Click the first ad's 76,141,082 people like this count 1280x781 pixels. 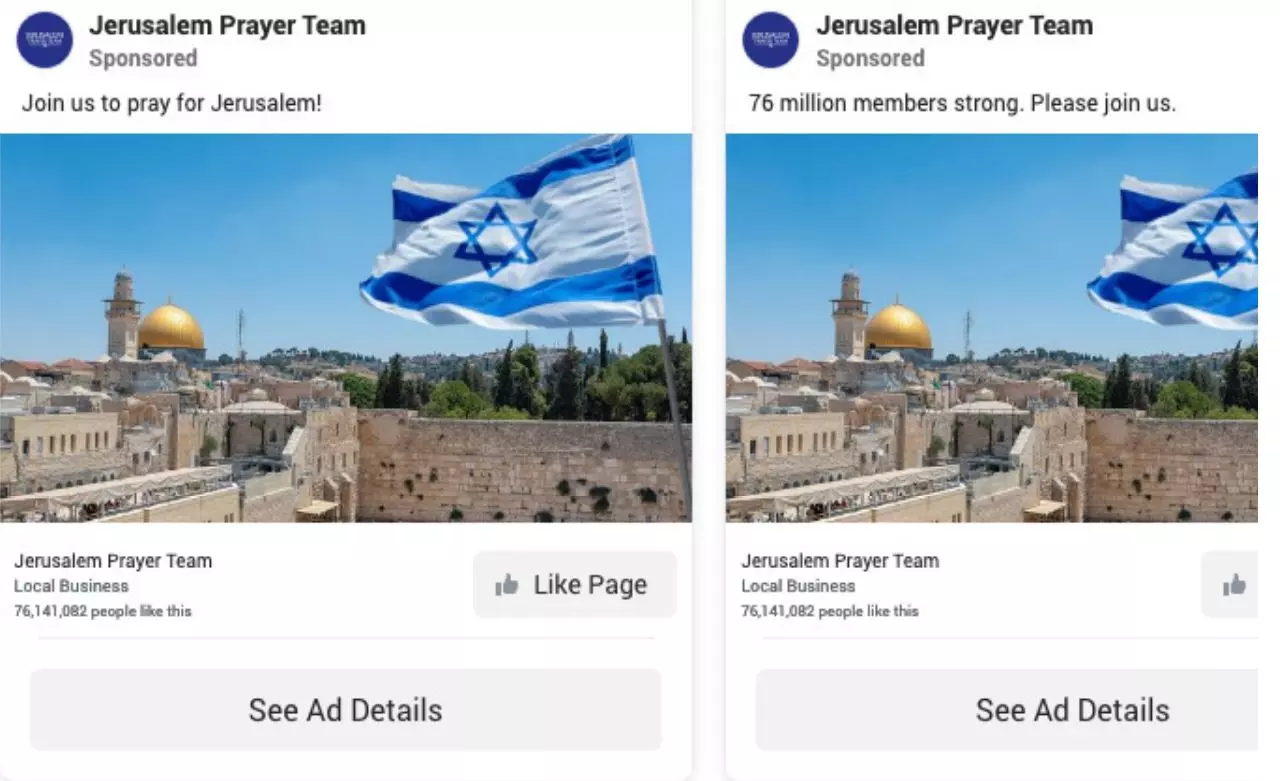pyautogui.click(x=103, y=611)
